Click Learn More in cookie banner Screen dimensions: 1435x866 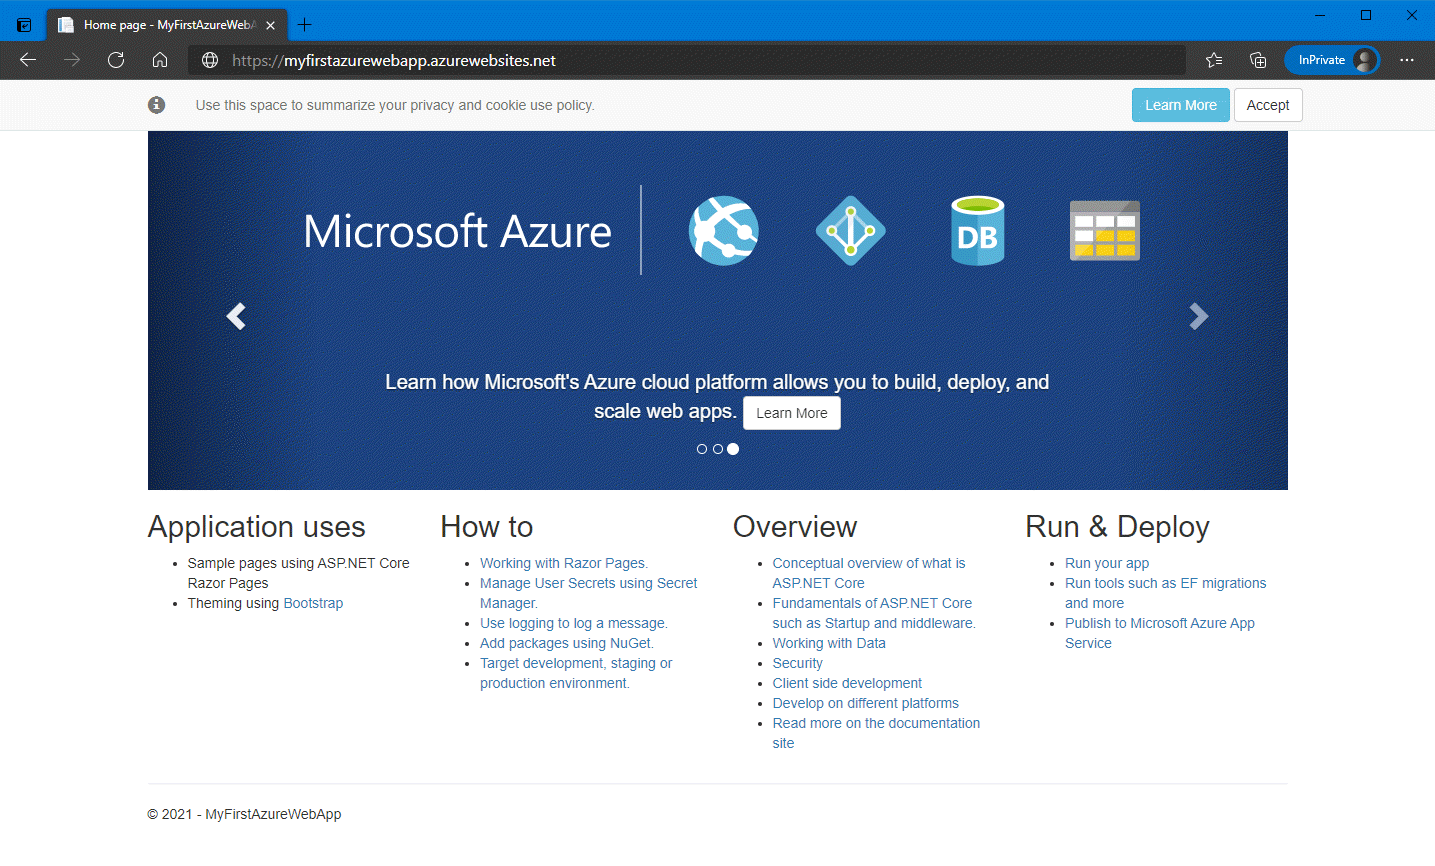[1181, 105]
